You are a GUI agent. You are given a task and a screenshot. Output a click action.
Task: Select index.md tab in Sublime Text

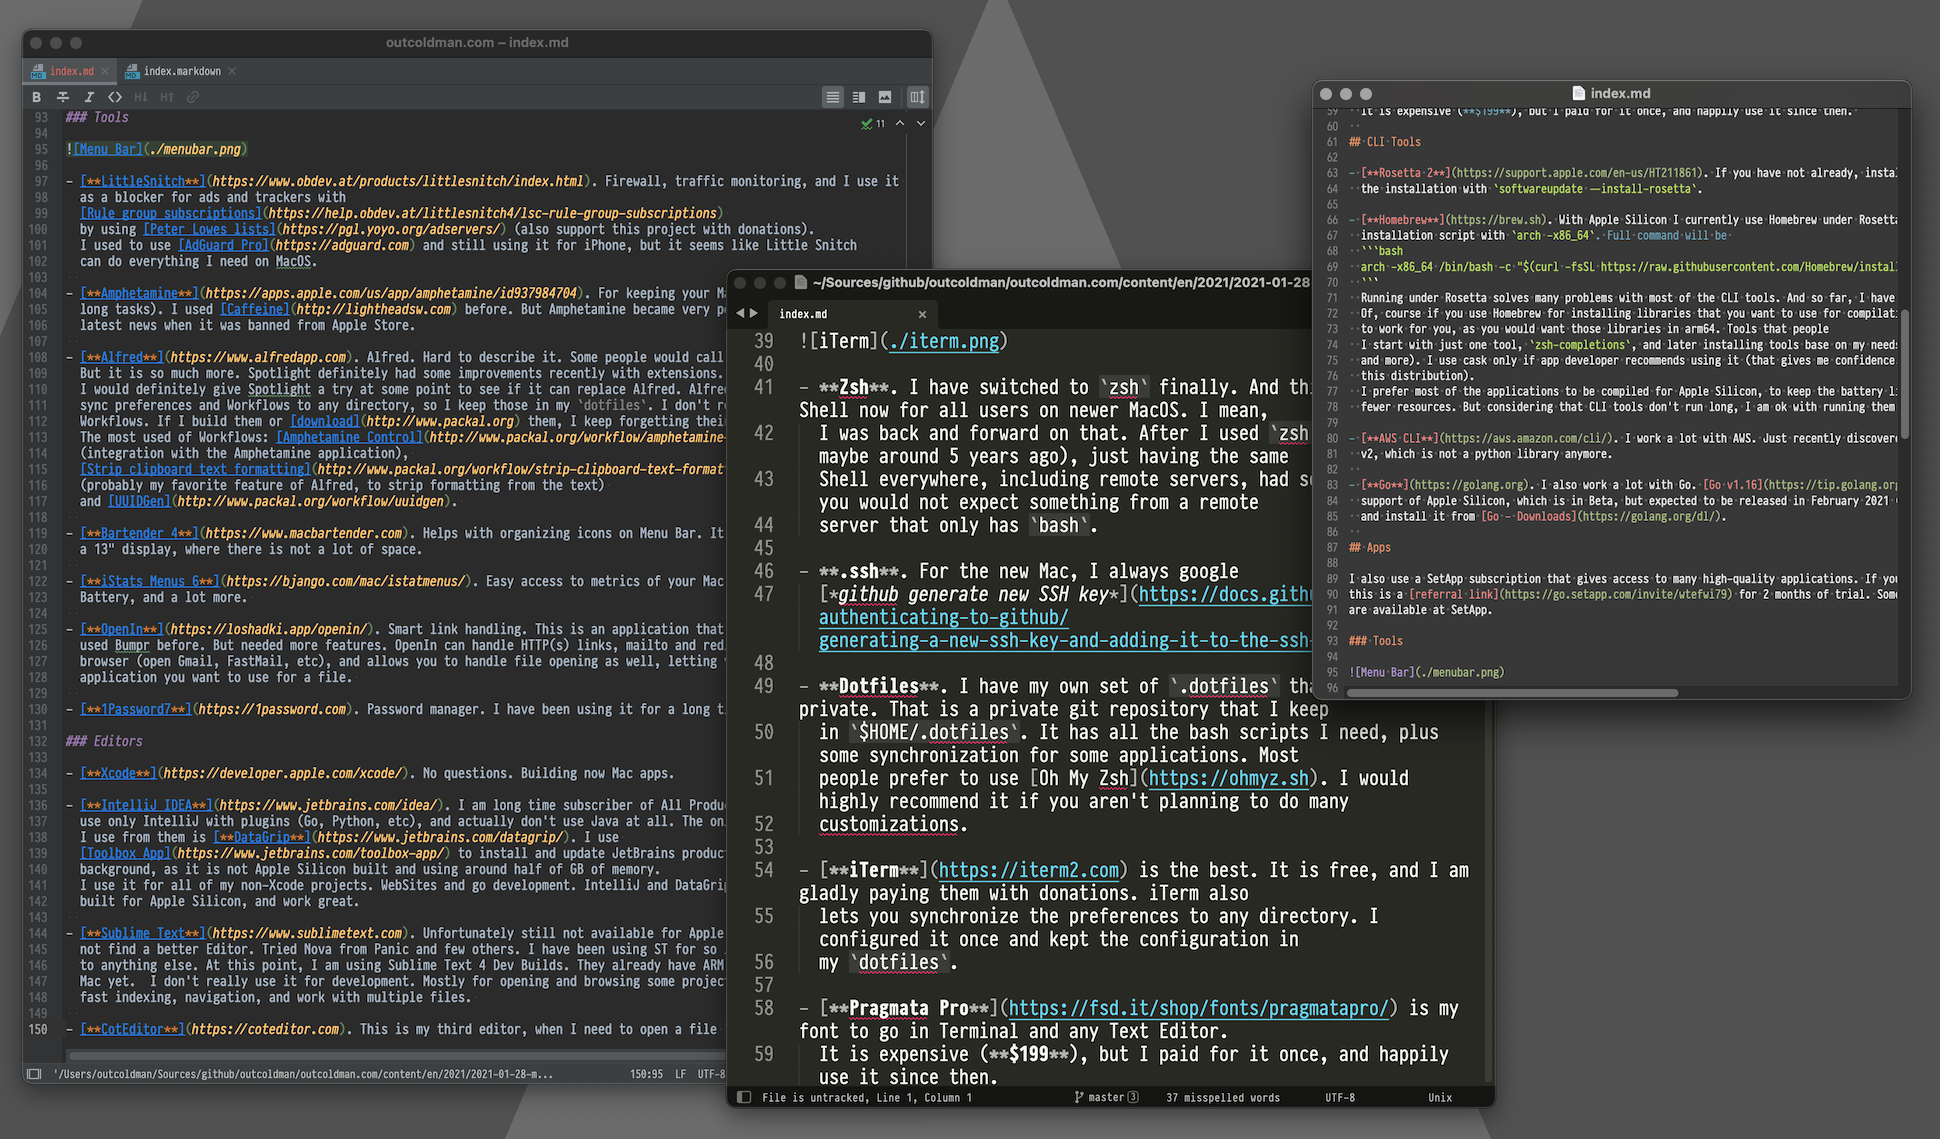click(851, 314)
